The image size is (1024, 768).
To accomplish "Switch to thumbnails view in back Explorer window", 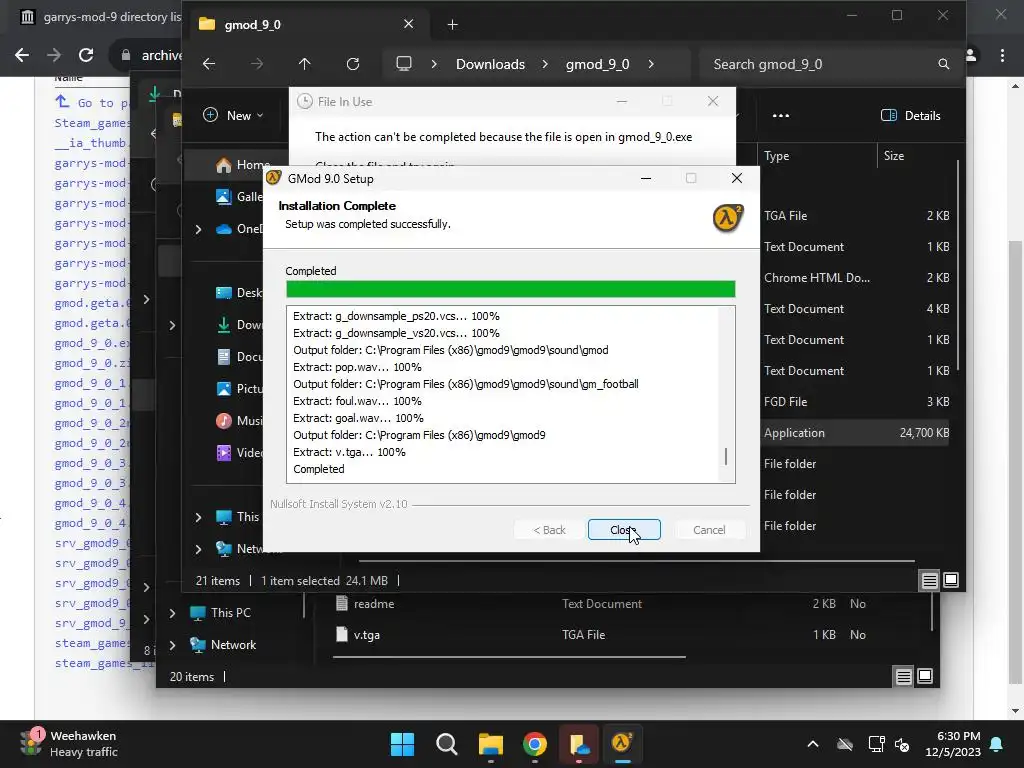I will 925,677.
